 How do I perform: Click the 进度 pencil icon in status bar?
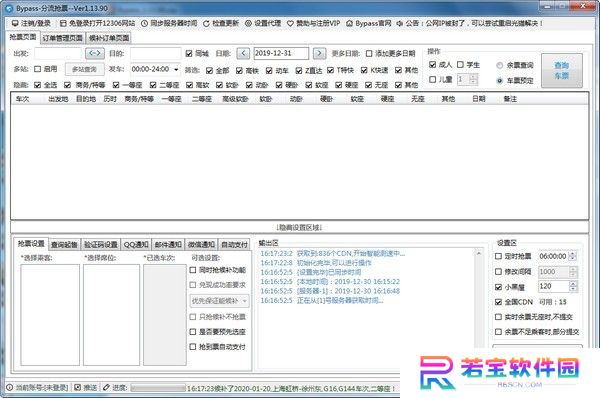(107, 388)
